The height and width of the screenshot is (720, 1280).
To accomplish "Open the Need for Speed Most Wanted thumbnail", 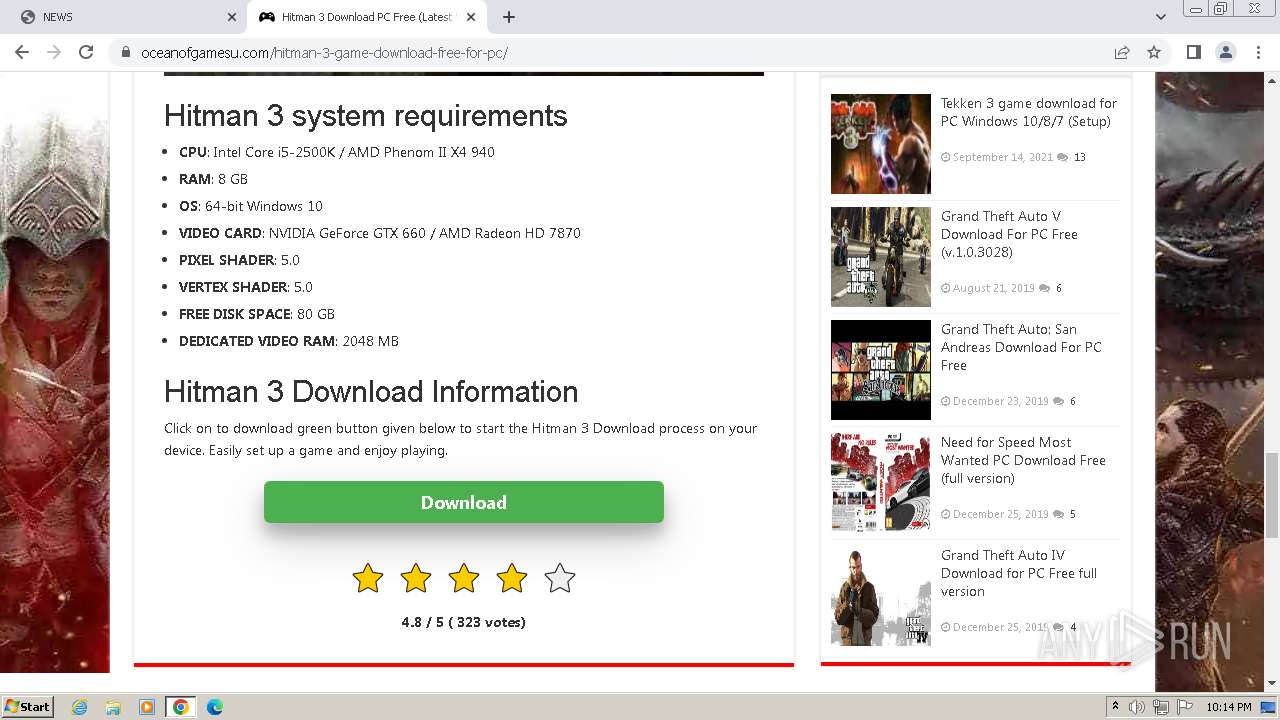I will 881,482.
